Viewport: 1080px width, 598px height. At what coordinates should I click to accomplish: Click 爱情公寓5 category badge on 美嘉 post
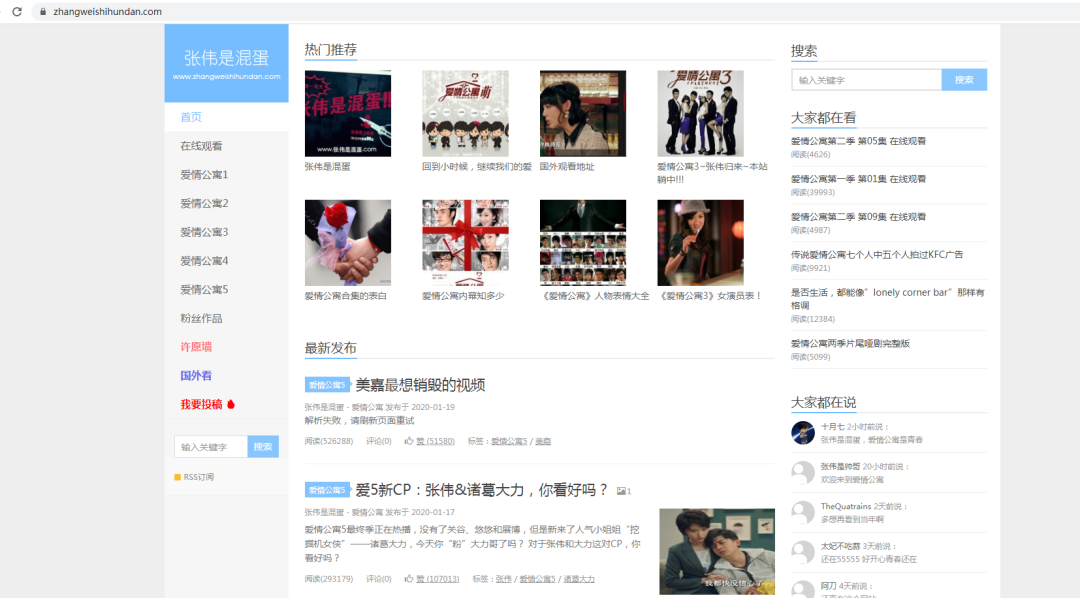(x=326, y=385)
